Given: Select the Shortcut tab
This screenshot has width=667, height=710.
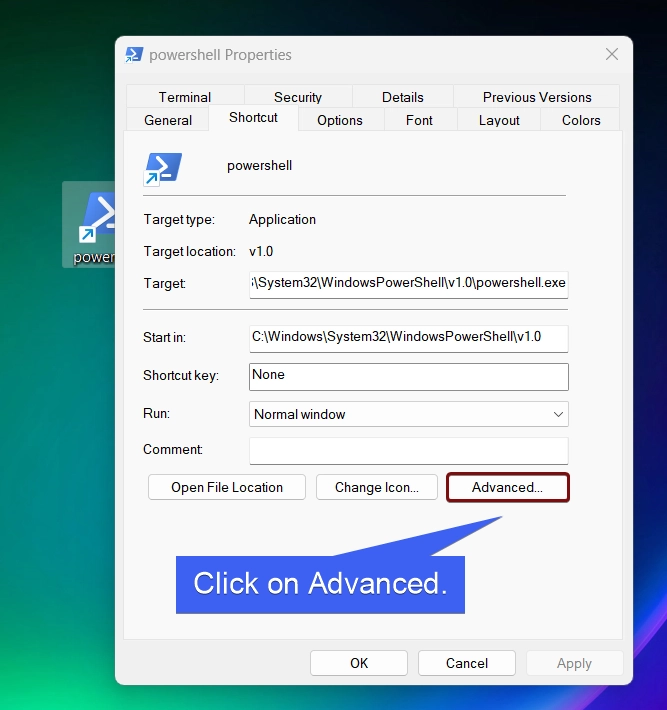Looking at the screenshot, I should click(253, 117).
